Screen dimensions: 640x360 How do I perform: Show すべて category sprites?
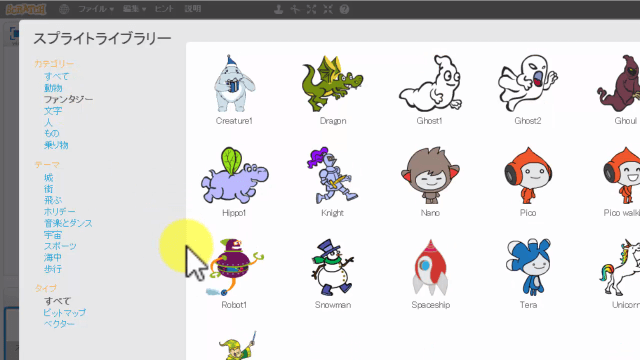[x=57, y=76]
